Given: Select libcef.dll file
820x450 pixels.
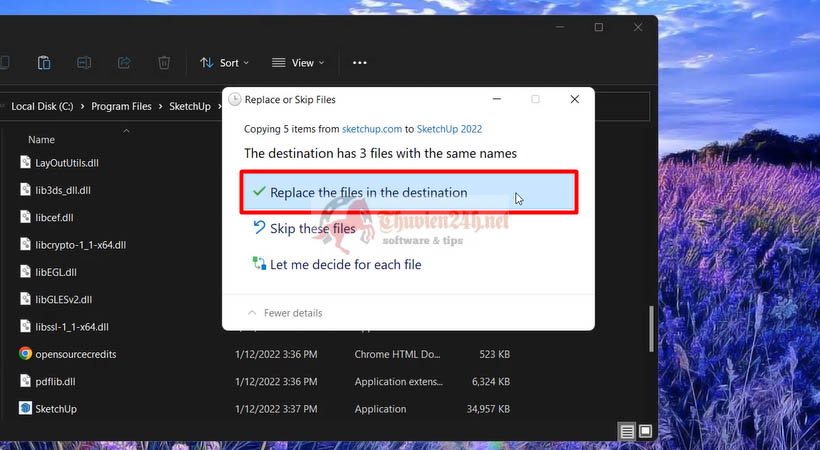Looking at the screenshot, I should coord(54,218).
